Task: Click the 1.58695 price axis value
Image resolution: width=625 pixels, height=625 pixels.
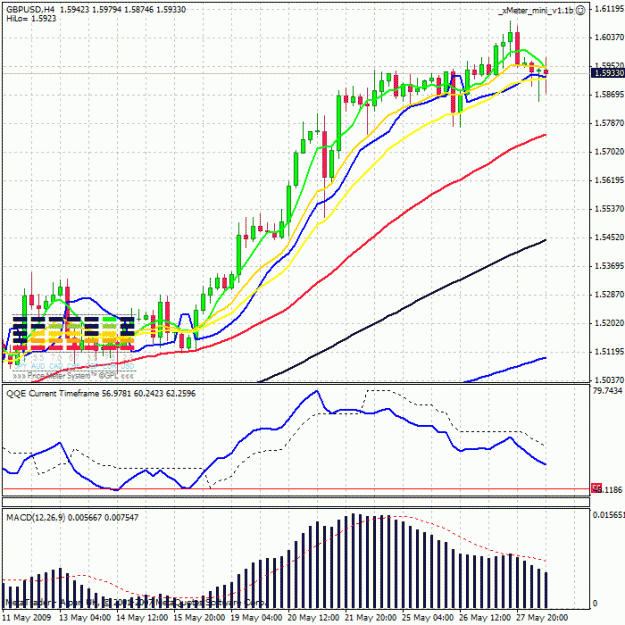Action: tap(609, 94)
